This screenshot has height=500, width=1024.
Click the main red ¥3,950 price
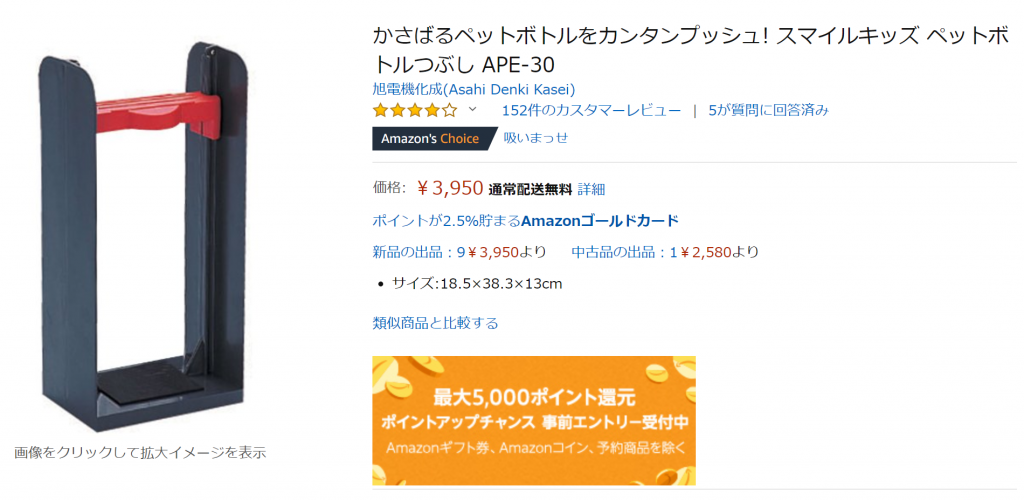[x=450, y=187]
